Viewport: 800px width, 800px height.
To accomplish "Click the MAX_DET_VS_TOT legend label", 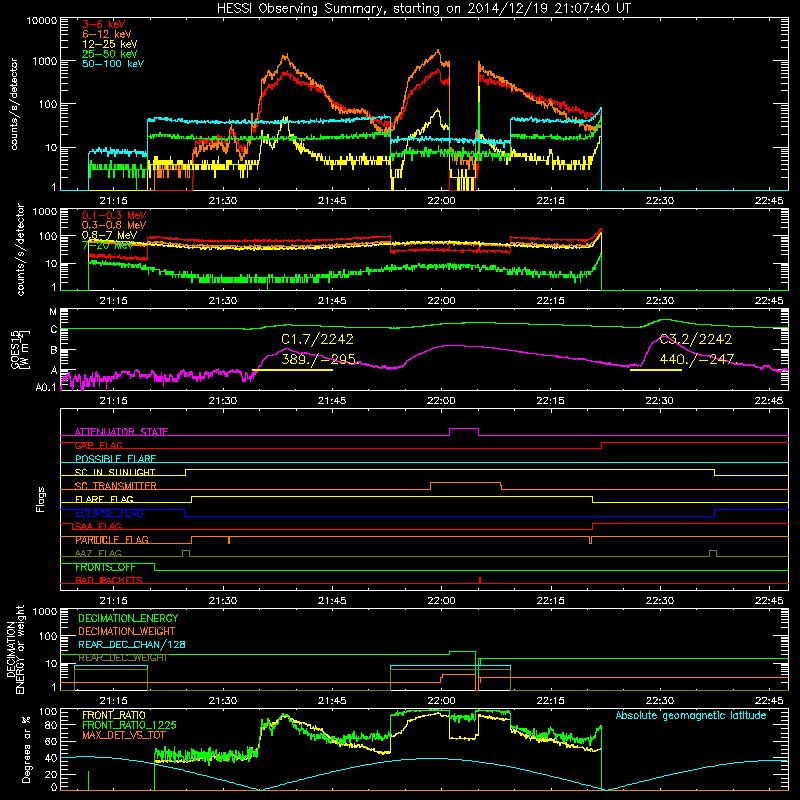I will 123,735.
